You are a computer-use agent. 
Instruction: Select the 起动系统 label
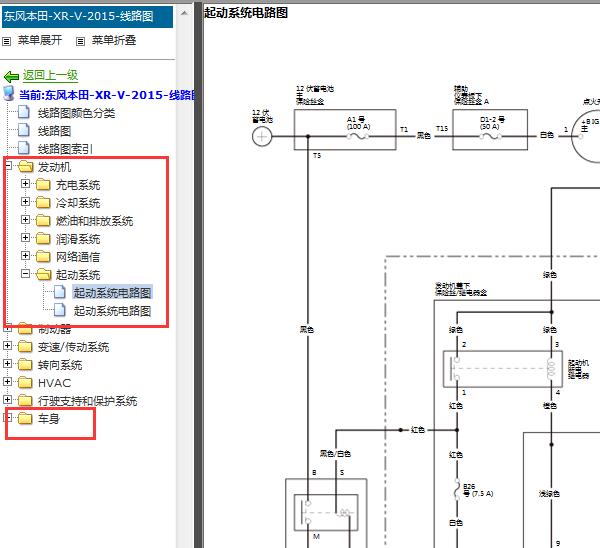click(78, 275)
